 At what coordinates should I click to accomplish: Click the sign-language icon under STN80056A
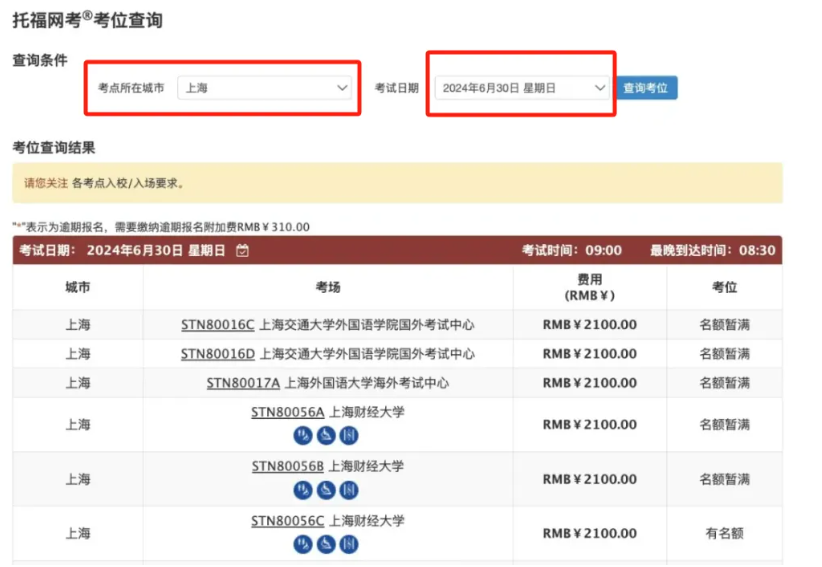coord(302,435)
